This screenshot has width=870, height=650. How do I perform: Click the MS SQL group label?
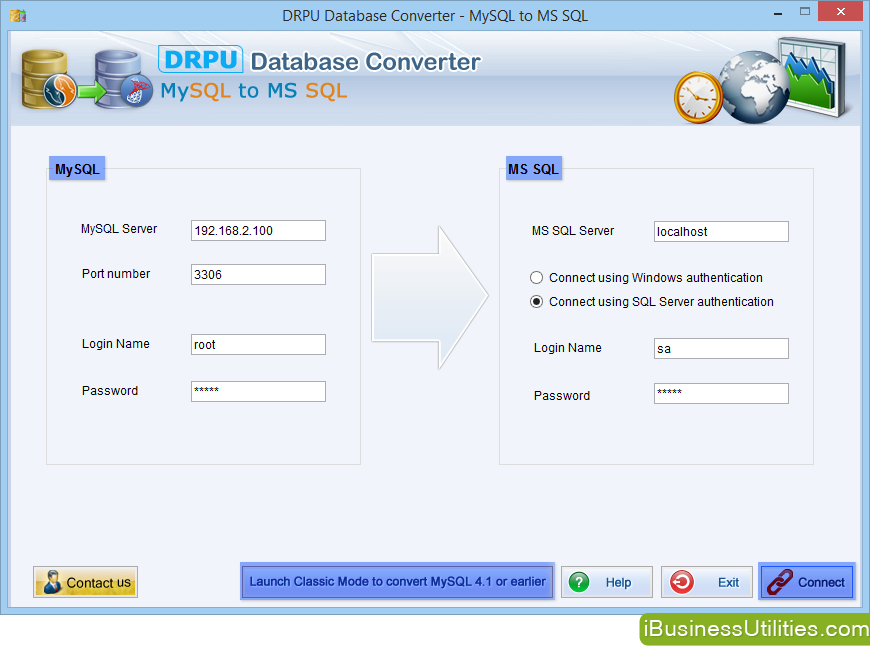[534, 169]
